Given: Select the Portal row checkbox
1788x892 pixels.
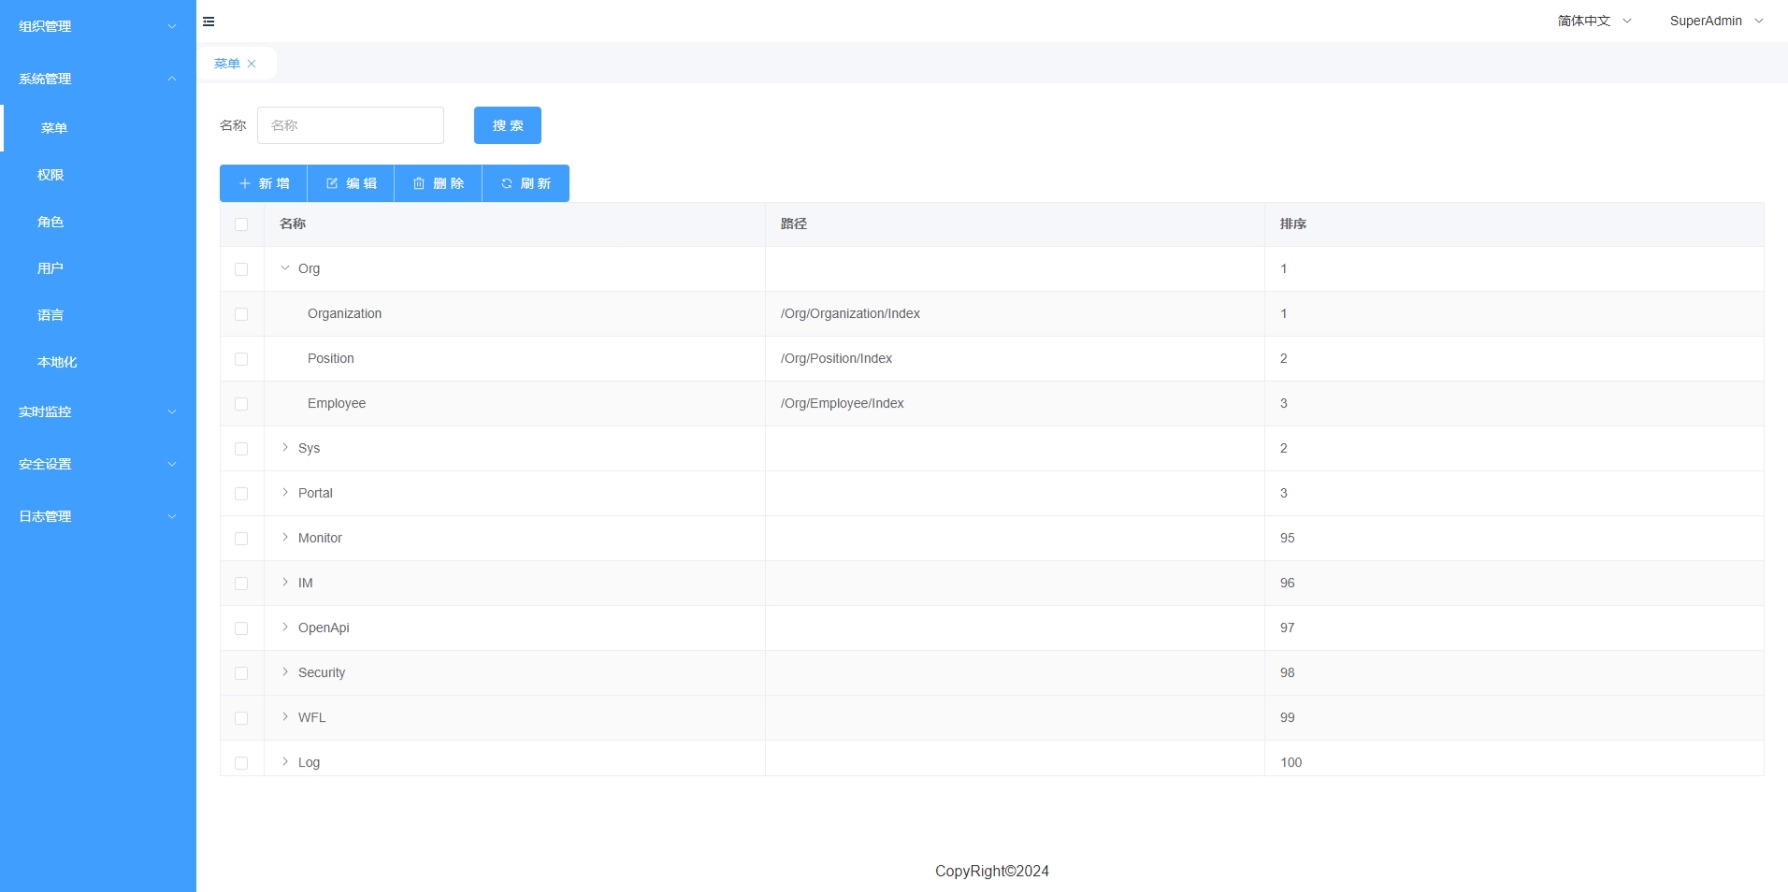Looking at the screenshot, I should (241, 494).
